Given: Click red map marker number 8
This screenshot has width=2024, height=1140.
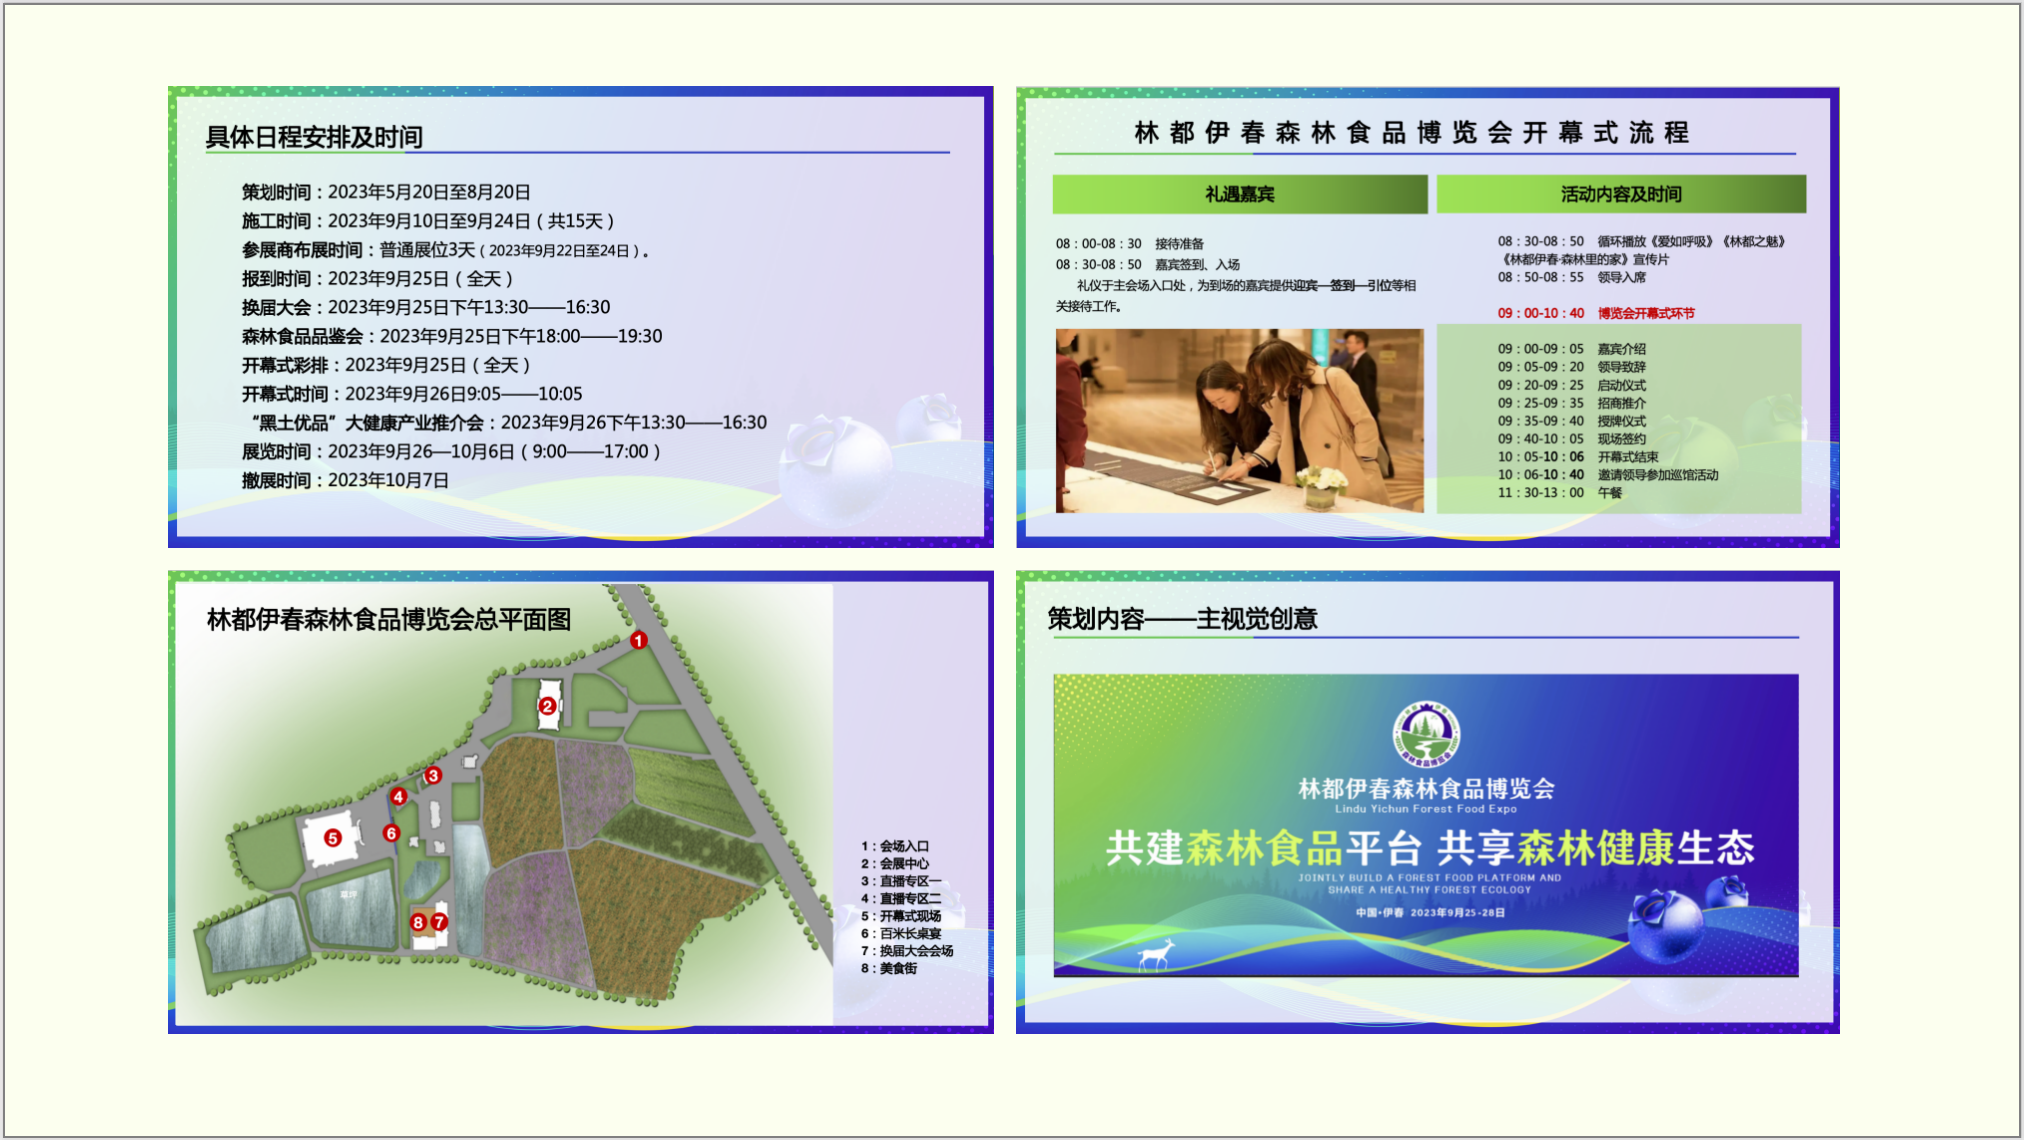Looking at the screenshot, I should coord(419,922).
